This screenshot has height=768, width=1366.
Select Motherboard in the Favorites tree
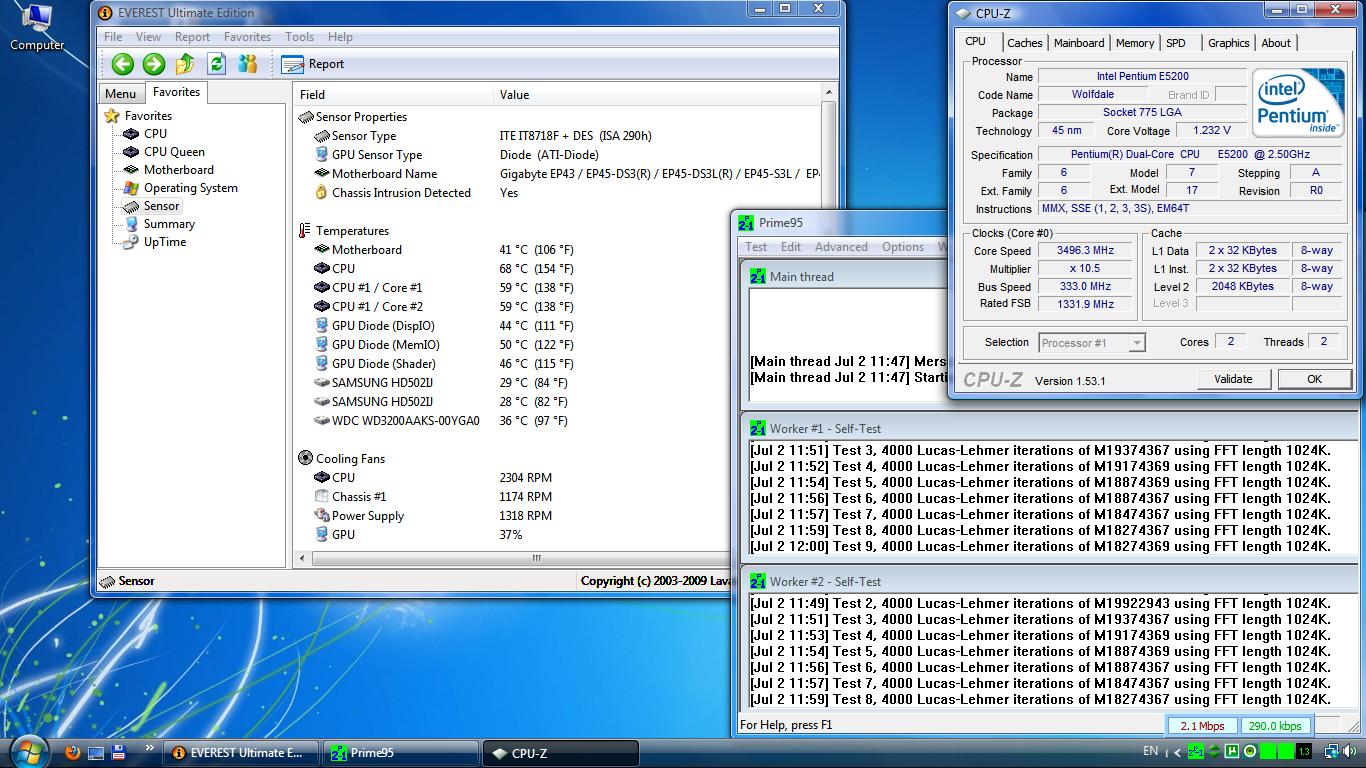point(178,170)
